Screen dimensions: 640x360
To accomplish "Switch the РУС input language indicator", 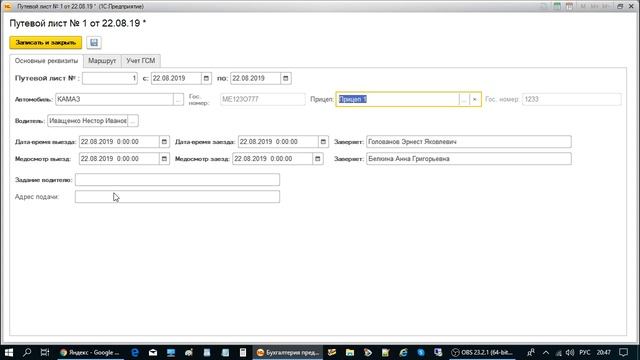I will pos(585,352).
